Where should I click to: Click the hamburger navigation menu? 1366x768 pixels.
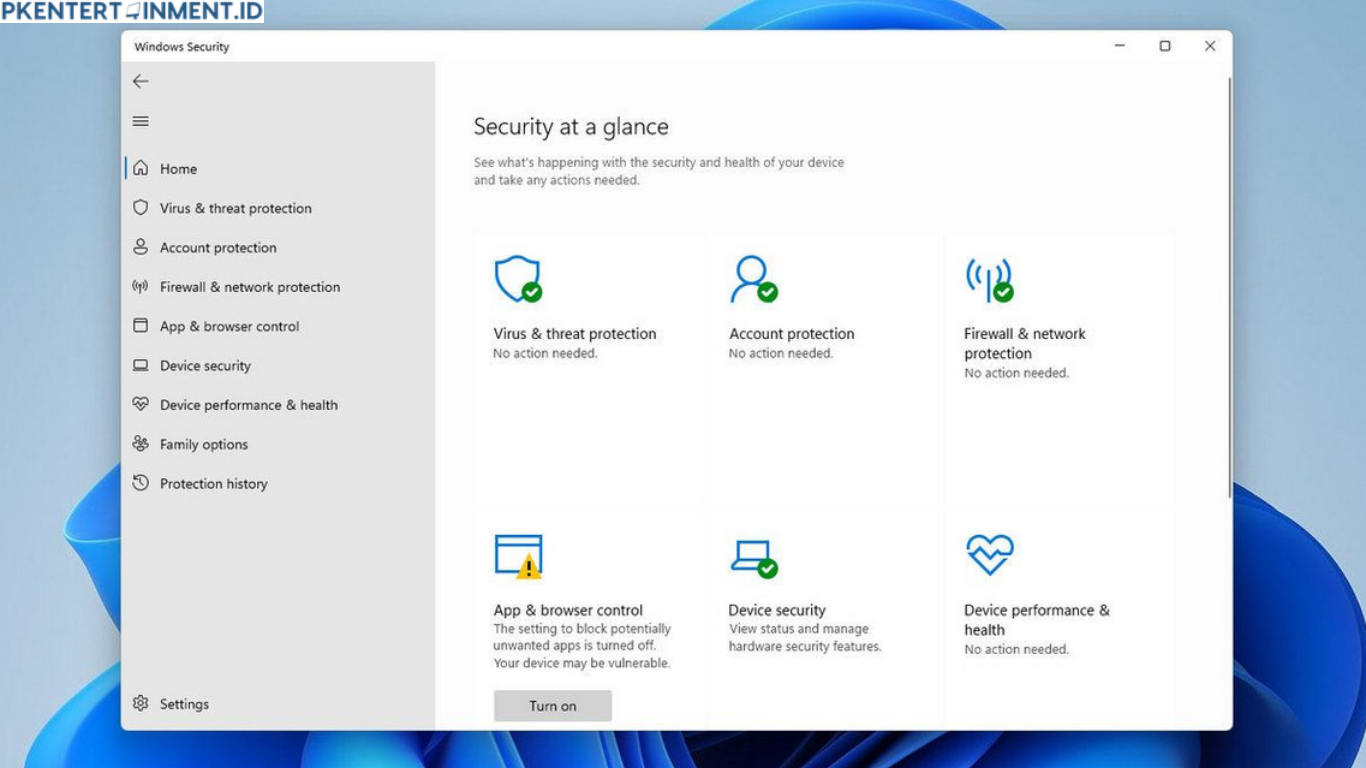[141, 121]
